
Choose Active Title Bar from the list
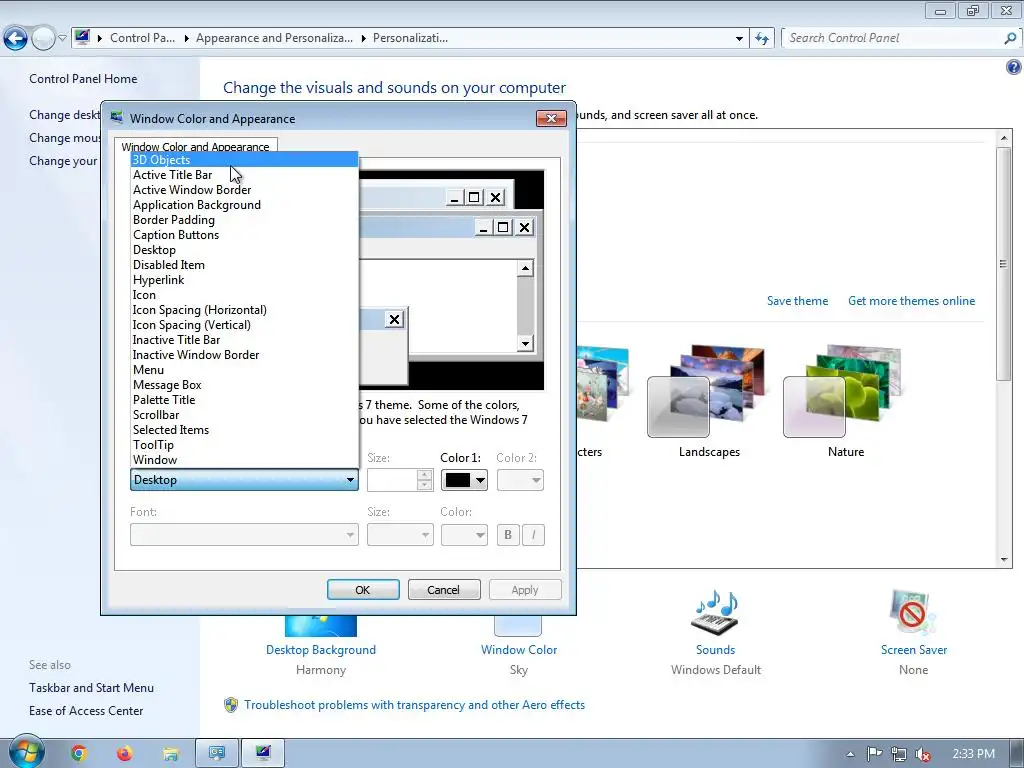click(244, 174)
